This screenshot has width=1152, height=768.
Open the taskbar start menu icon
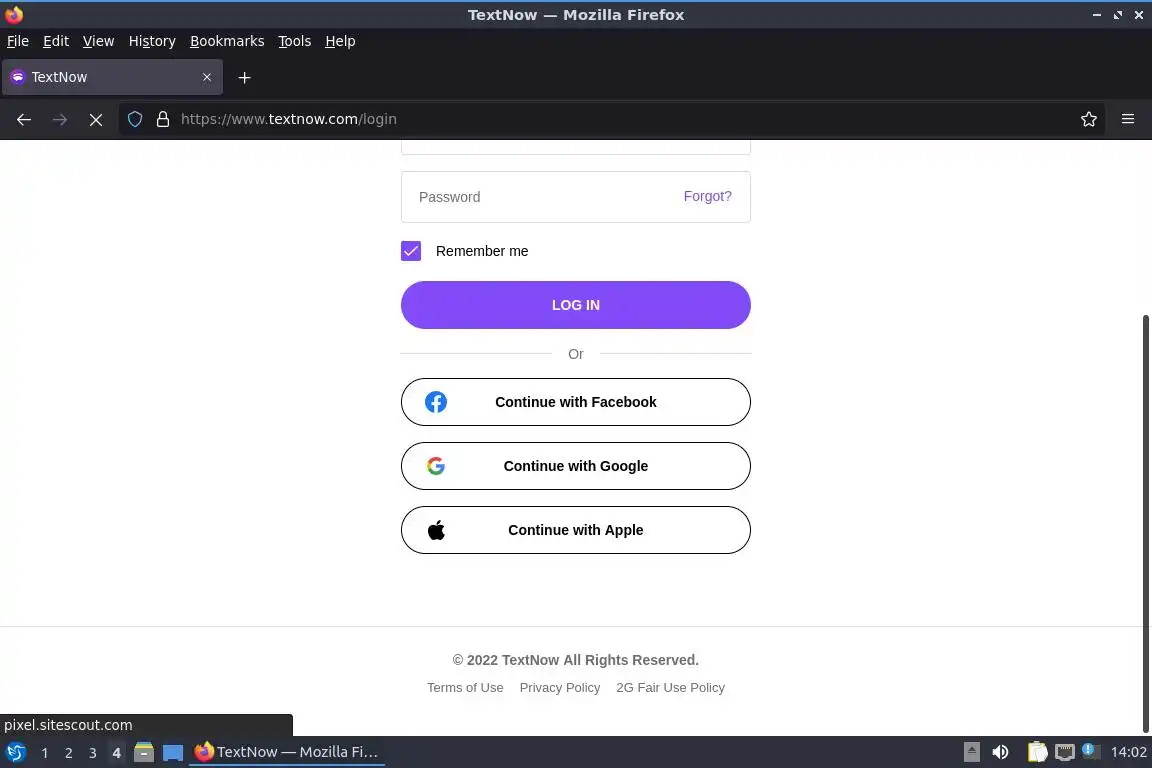(x=15, y=752)
